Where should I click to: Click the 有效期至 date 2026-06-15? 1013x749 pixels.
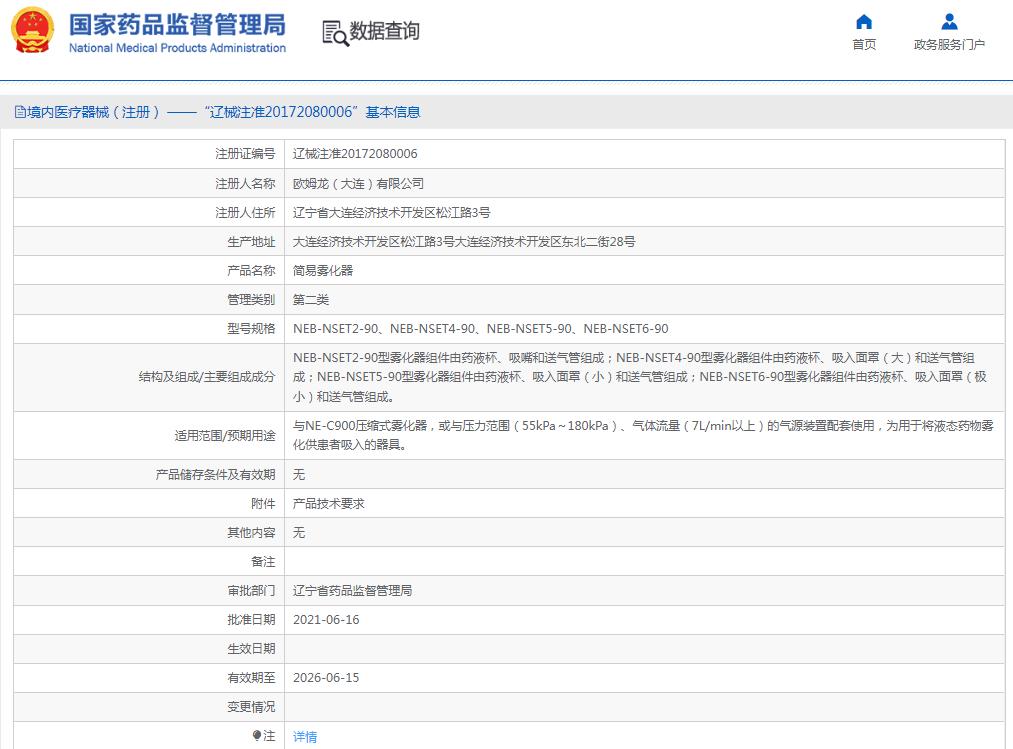[x=326, y=677]
